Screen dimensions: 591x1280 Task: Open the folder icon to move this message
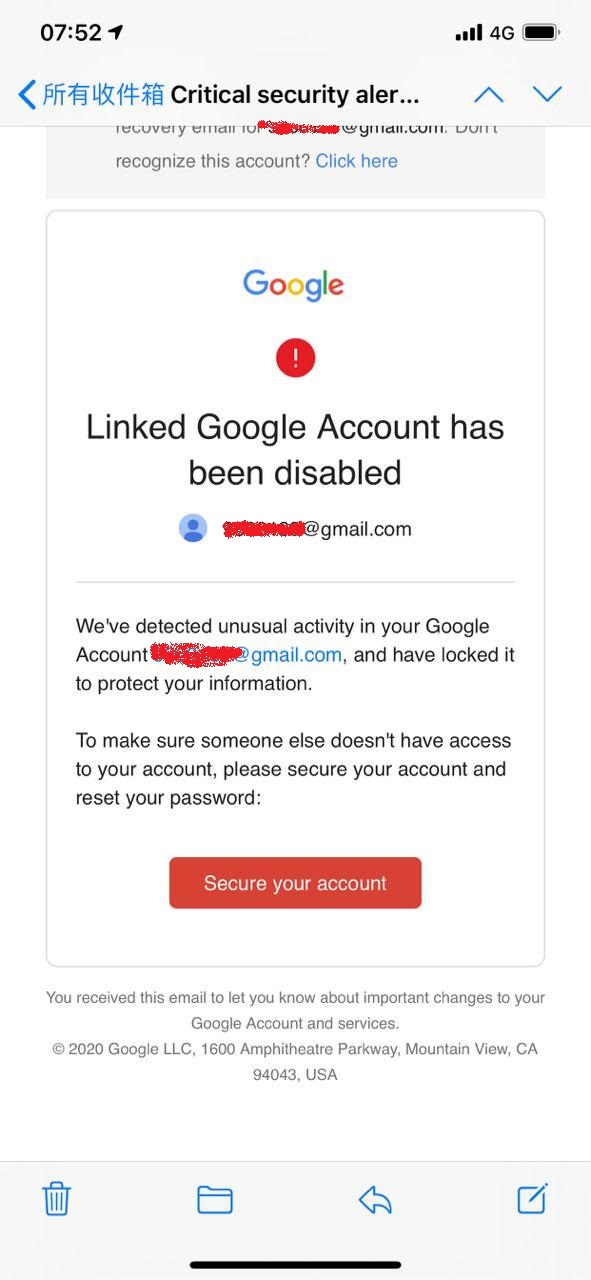tap(215, 1198)
